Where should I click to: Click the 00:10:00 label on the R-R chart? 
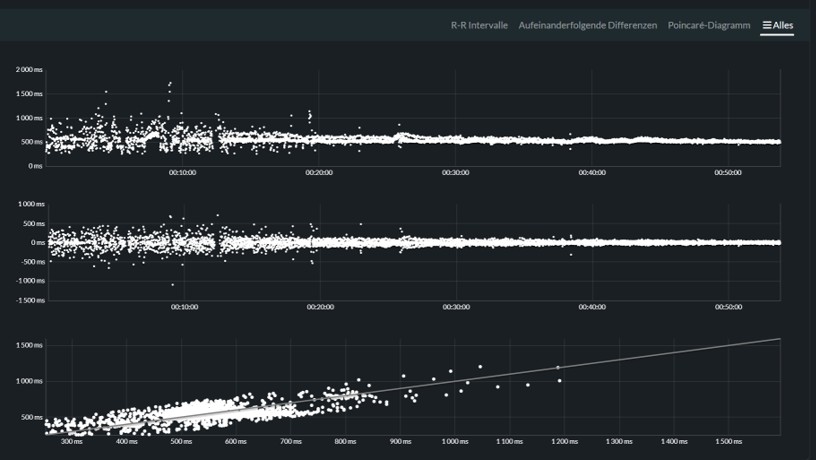(183, 172)
